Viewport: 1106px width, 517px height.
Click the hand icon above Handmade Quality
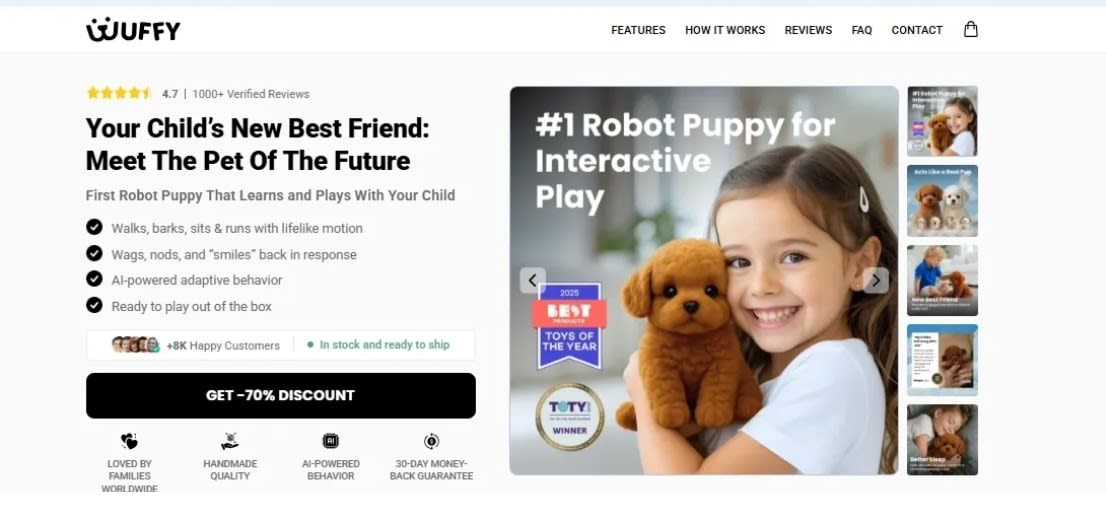[x=230, y=442]
